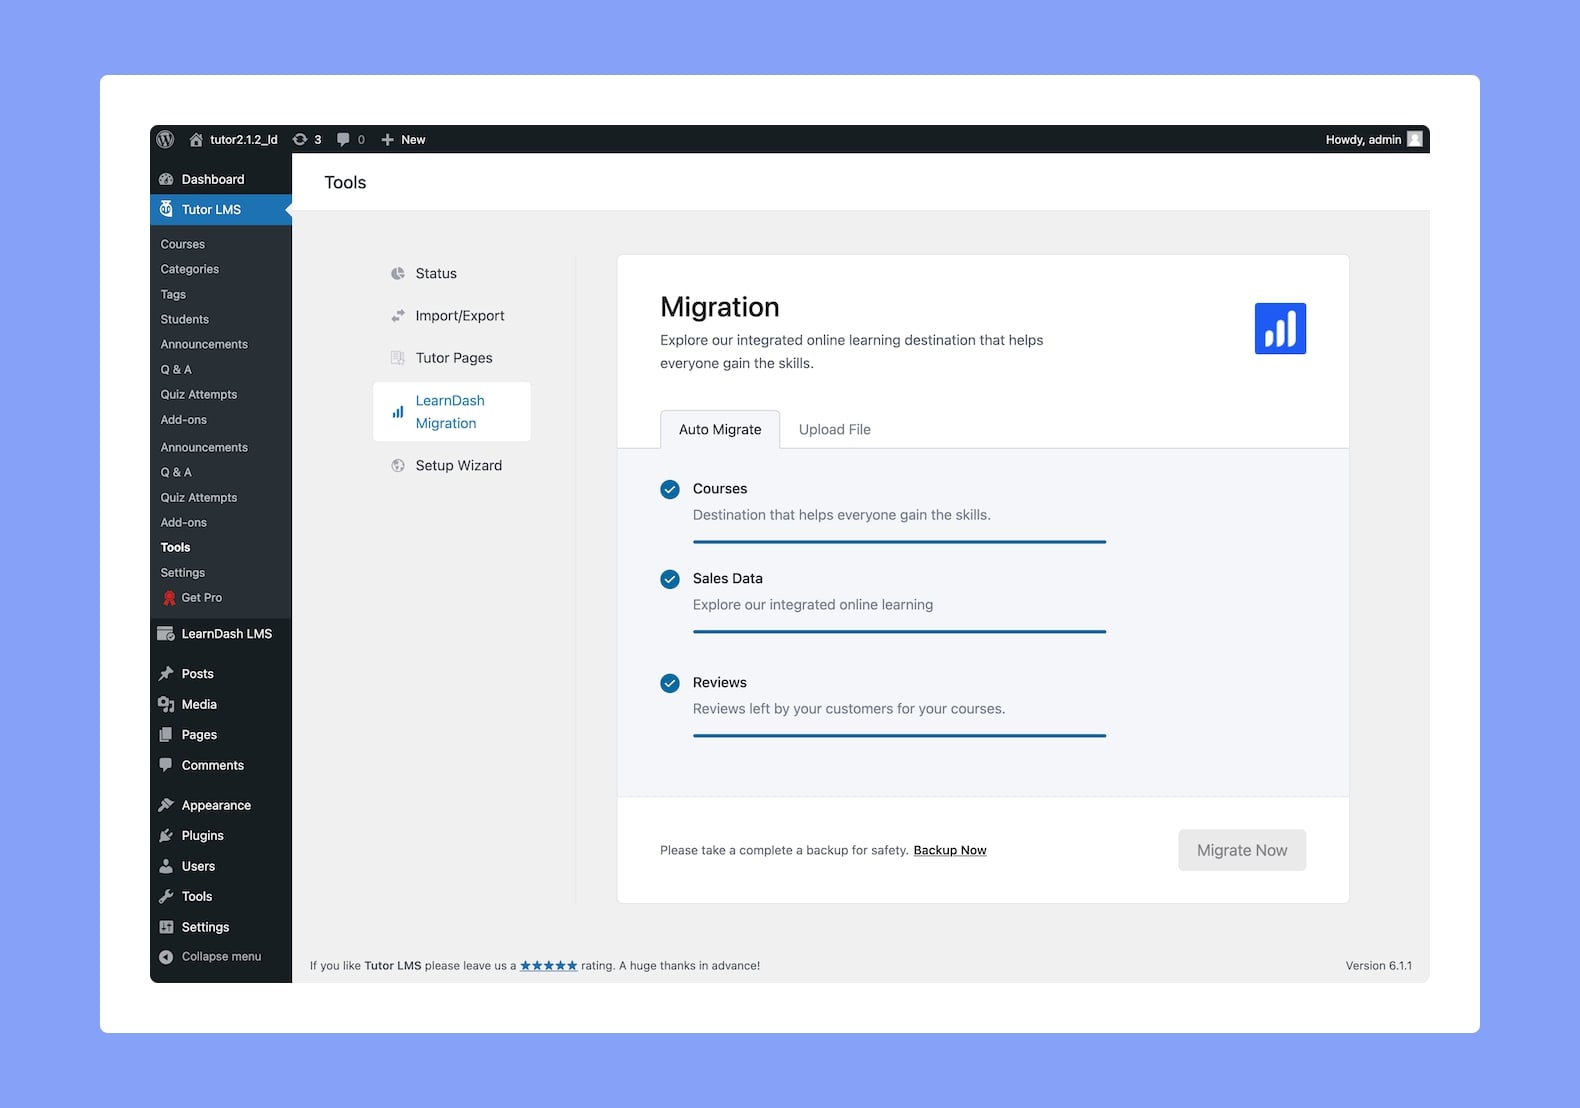The image size is (1580, 1108).
Task: Click "Explore our integrated online learning" under Sales Data
Action: pos(813,605)
